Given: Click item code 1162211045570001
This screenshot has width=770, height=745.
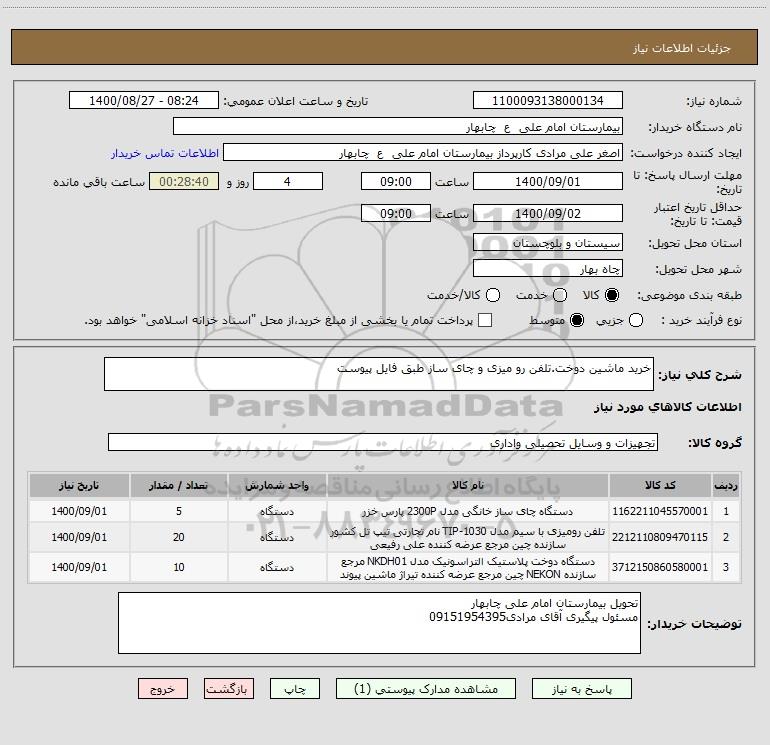Looking at the screenshot, I should point(660,511).
